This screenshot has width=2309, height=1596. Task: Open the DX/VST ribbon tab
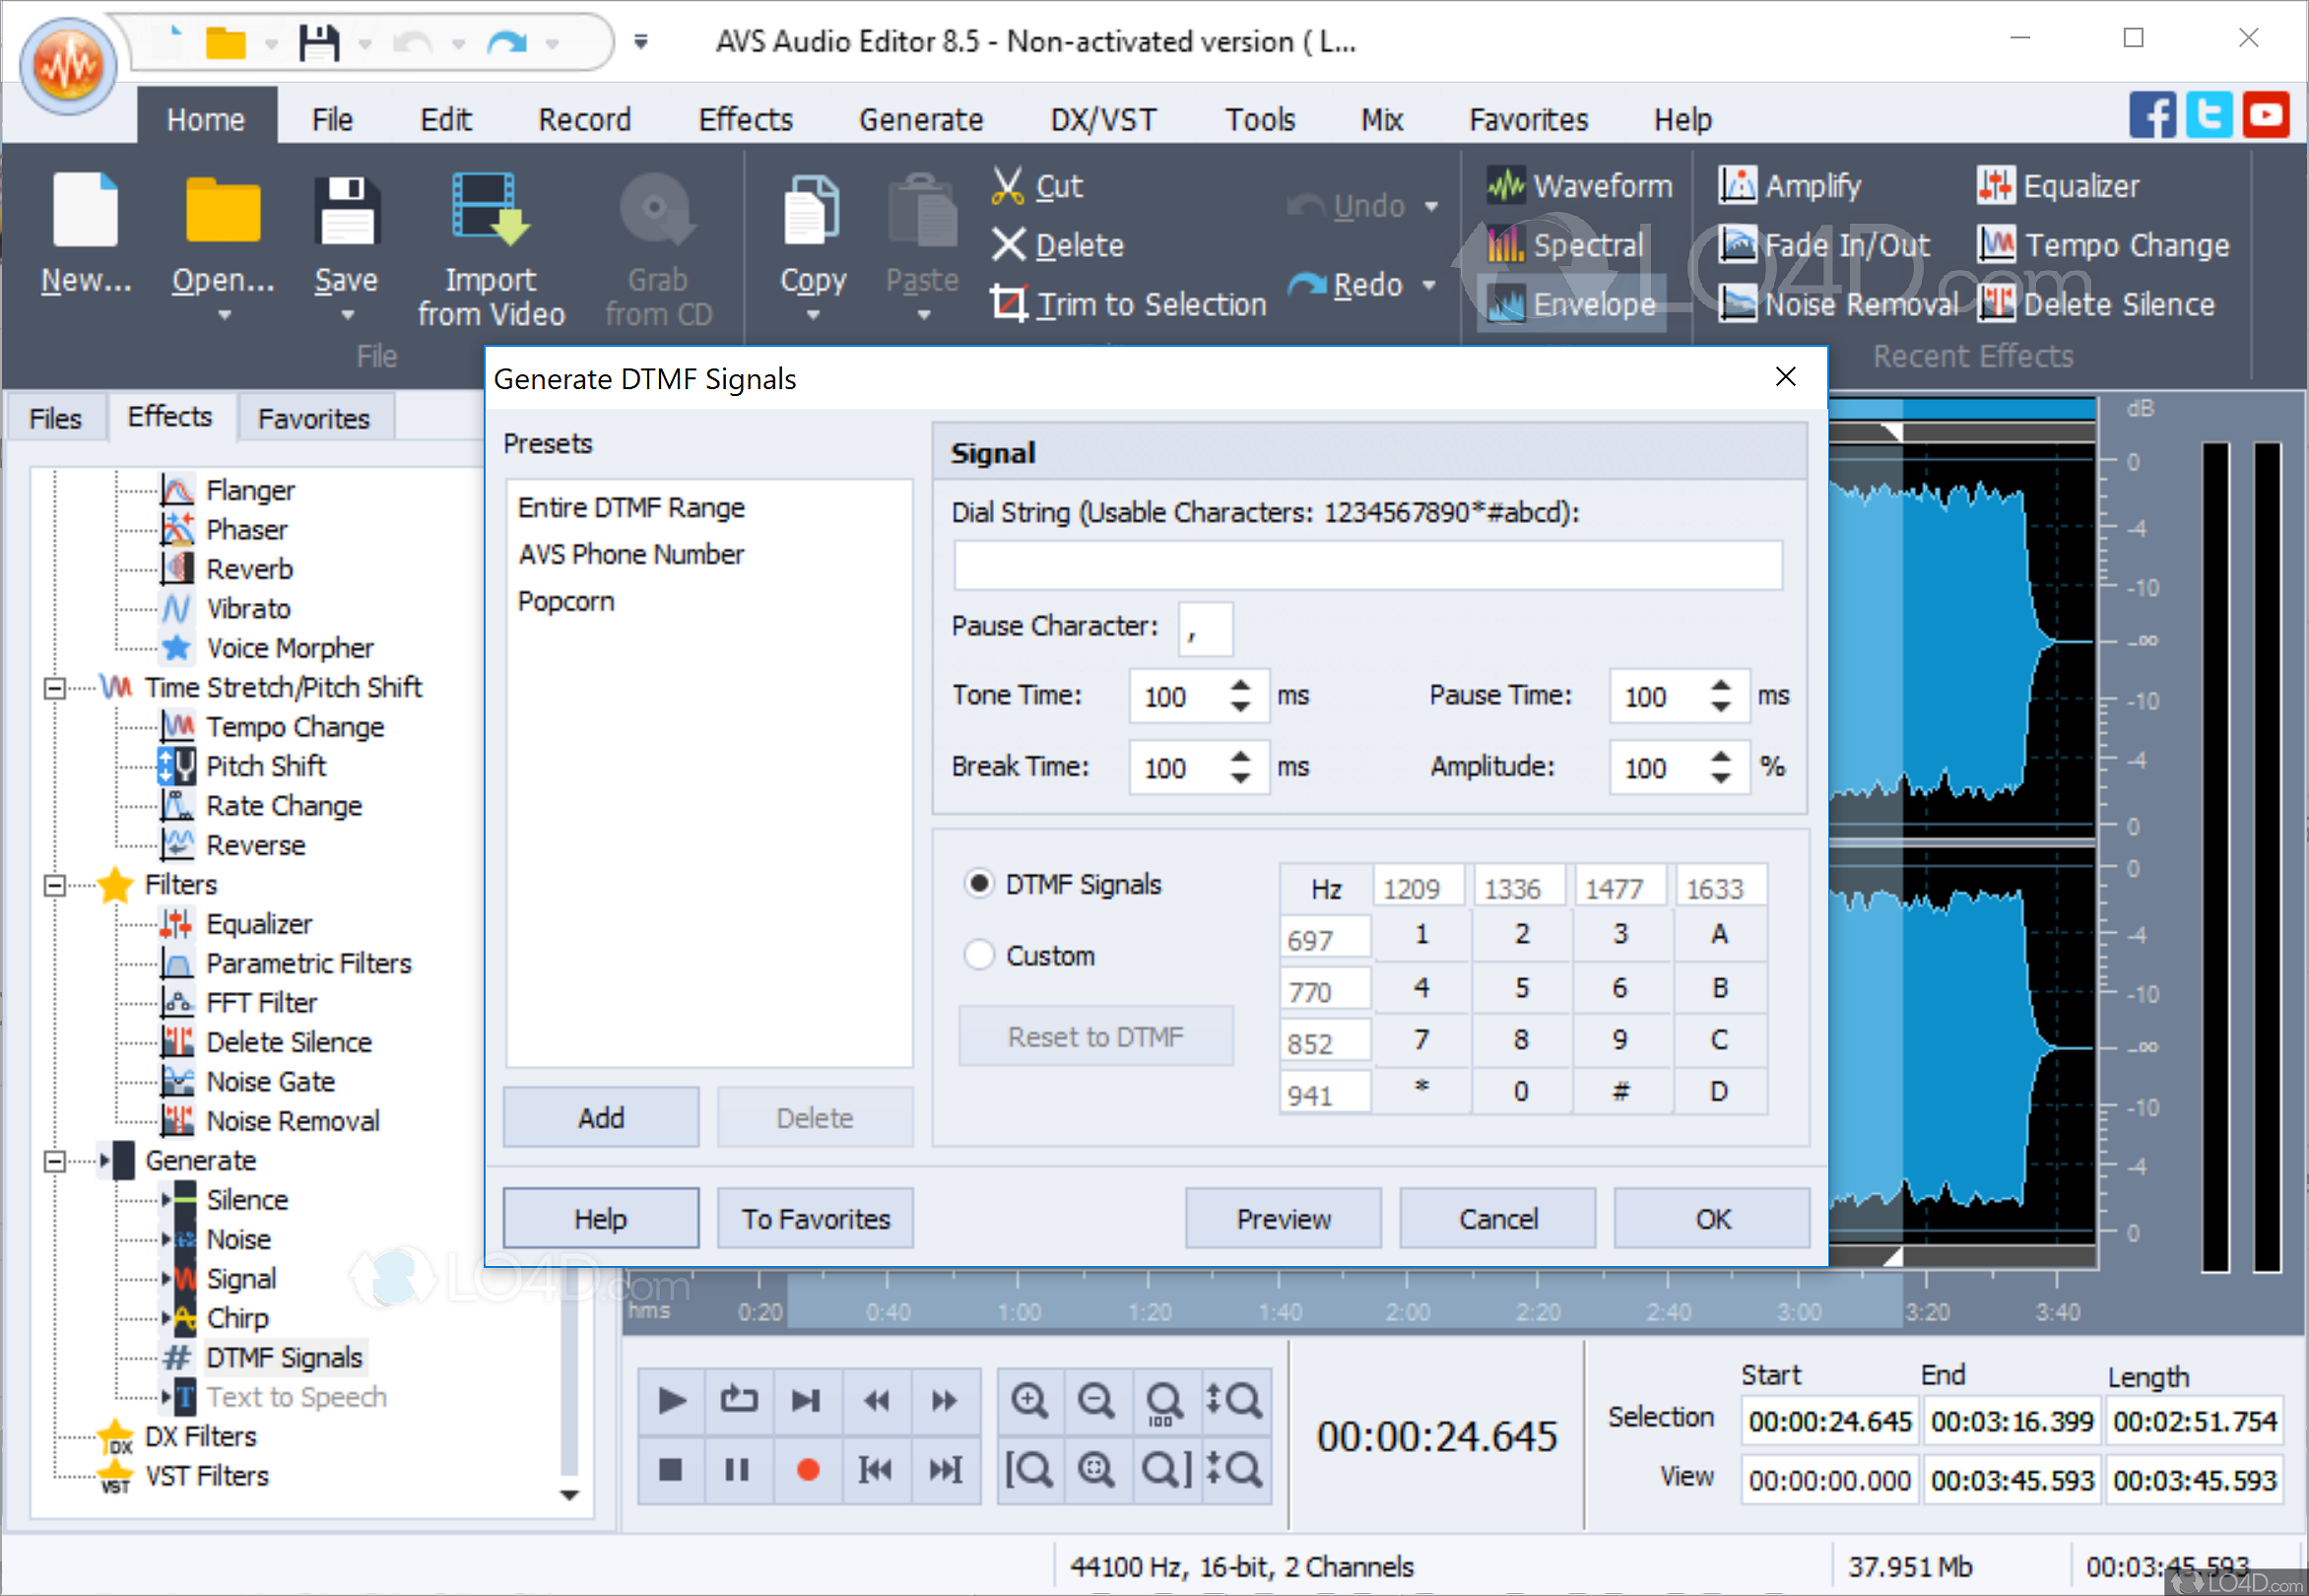coord(1103,120)
